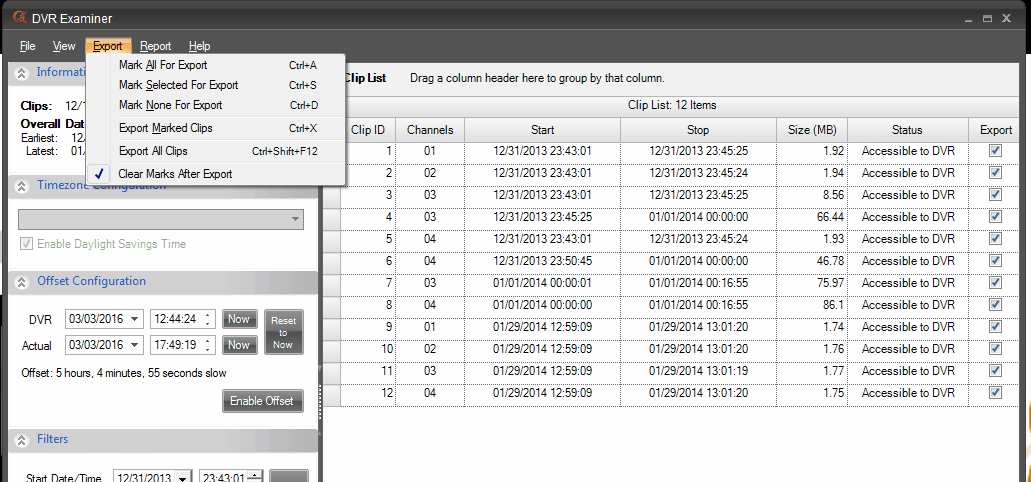Uncheck Export checkbox for clip 6
The width and height of the screenshot is (1031, 482).
[995, 260]
